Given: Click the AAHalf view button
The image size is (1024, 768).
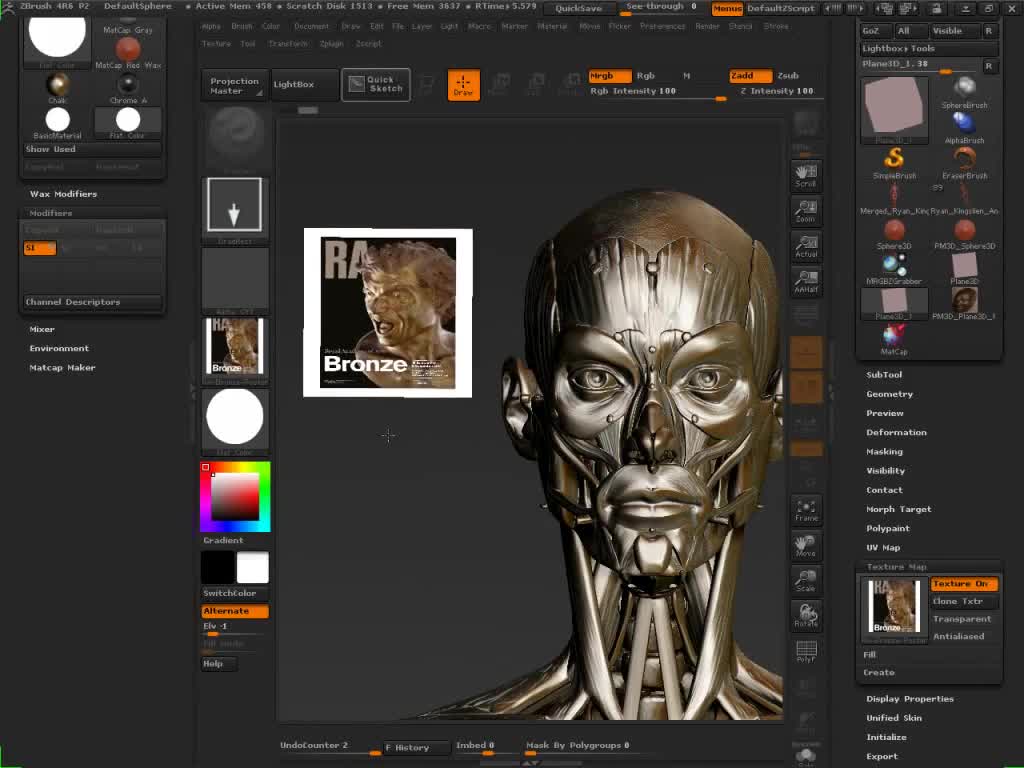Looking at the screenshot, I should (x=806, y=281).
